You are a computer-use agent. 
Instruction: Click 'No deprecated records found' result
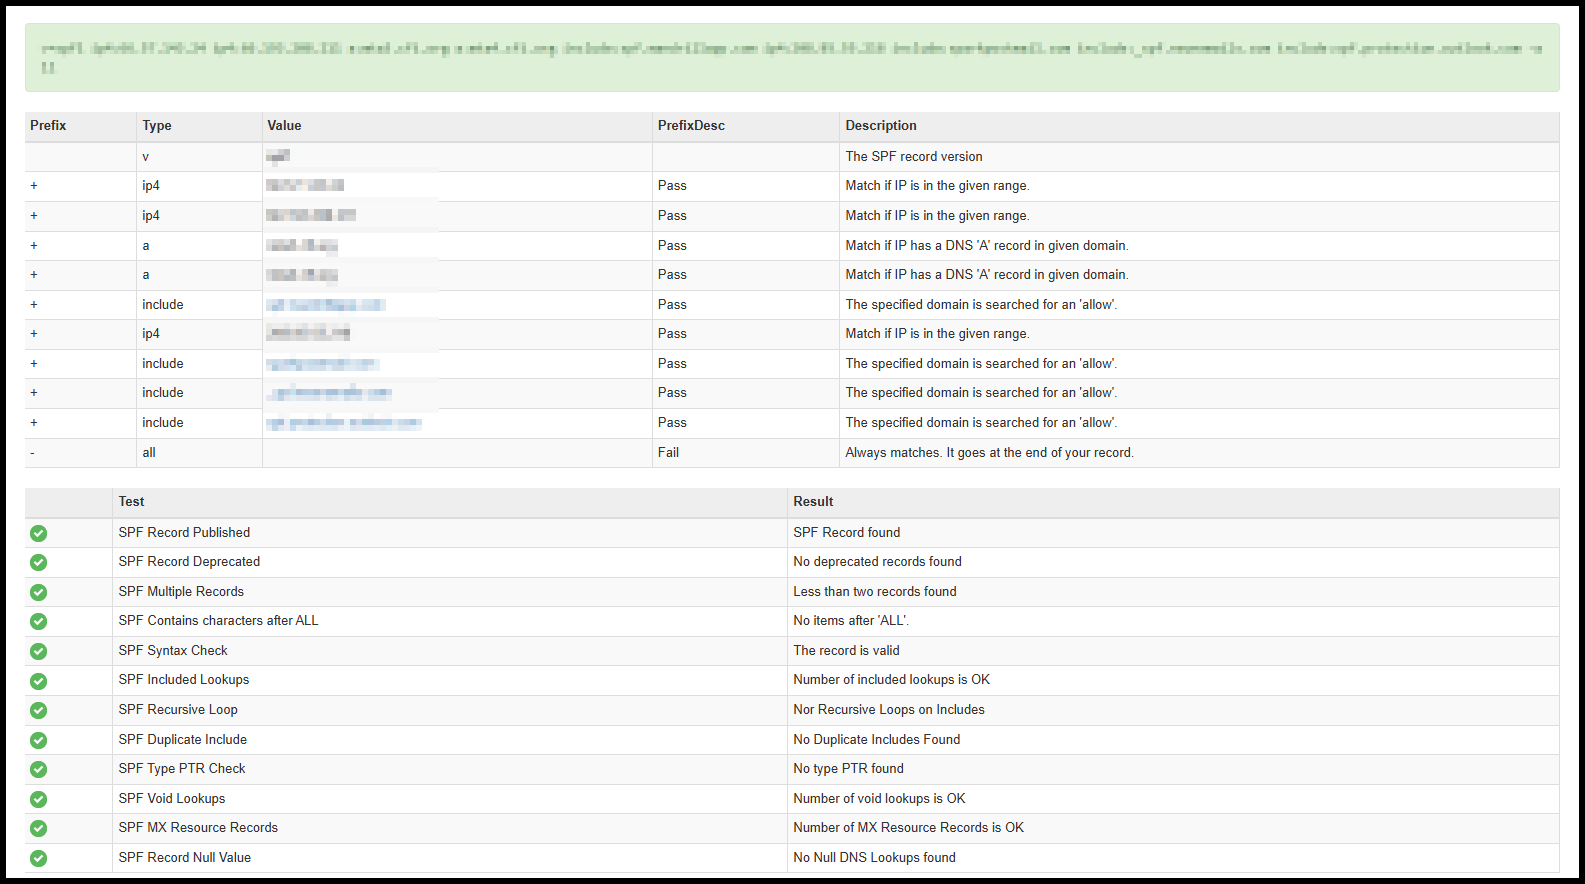[x=877, y=561]
